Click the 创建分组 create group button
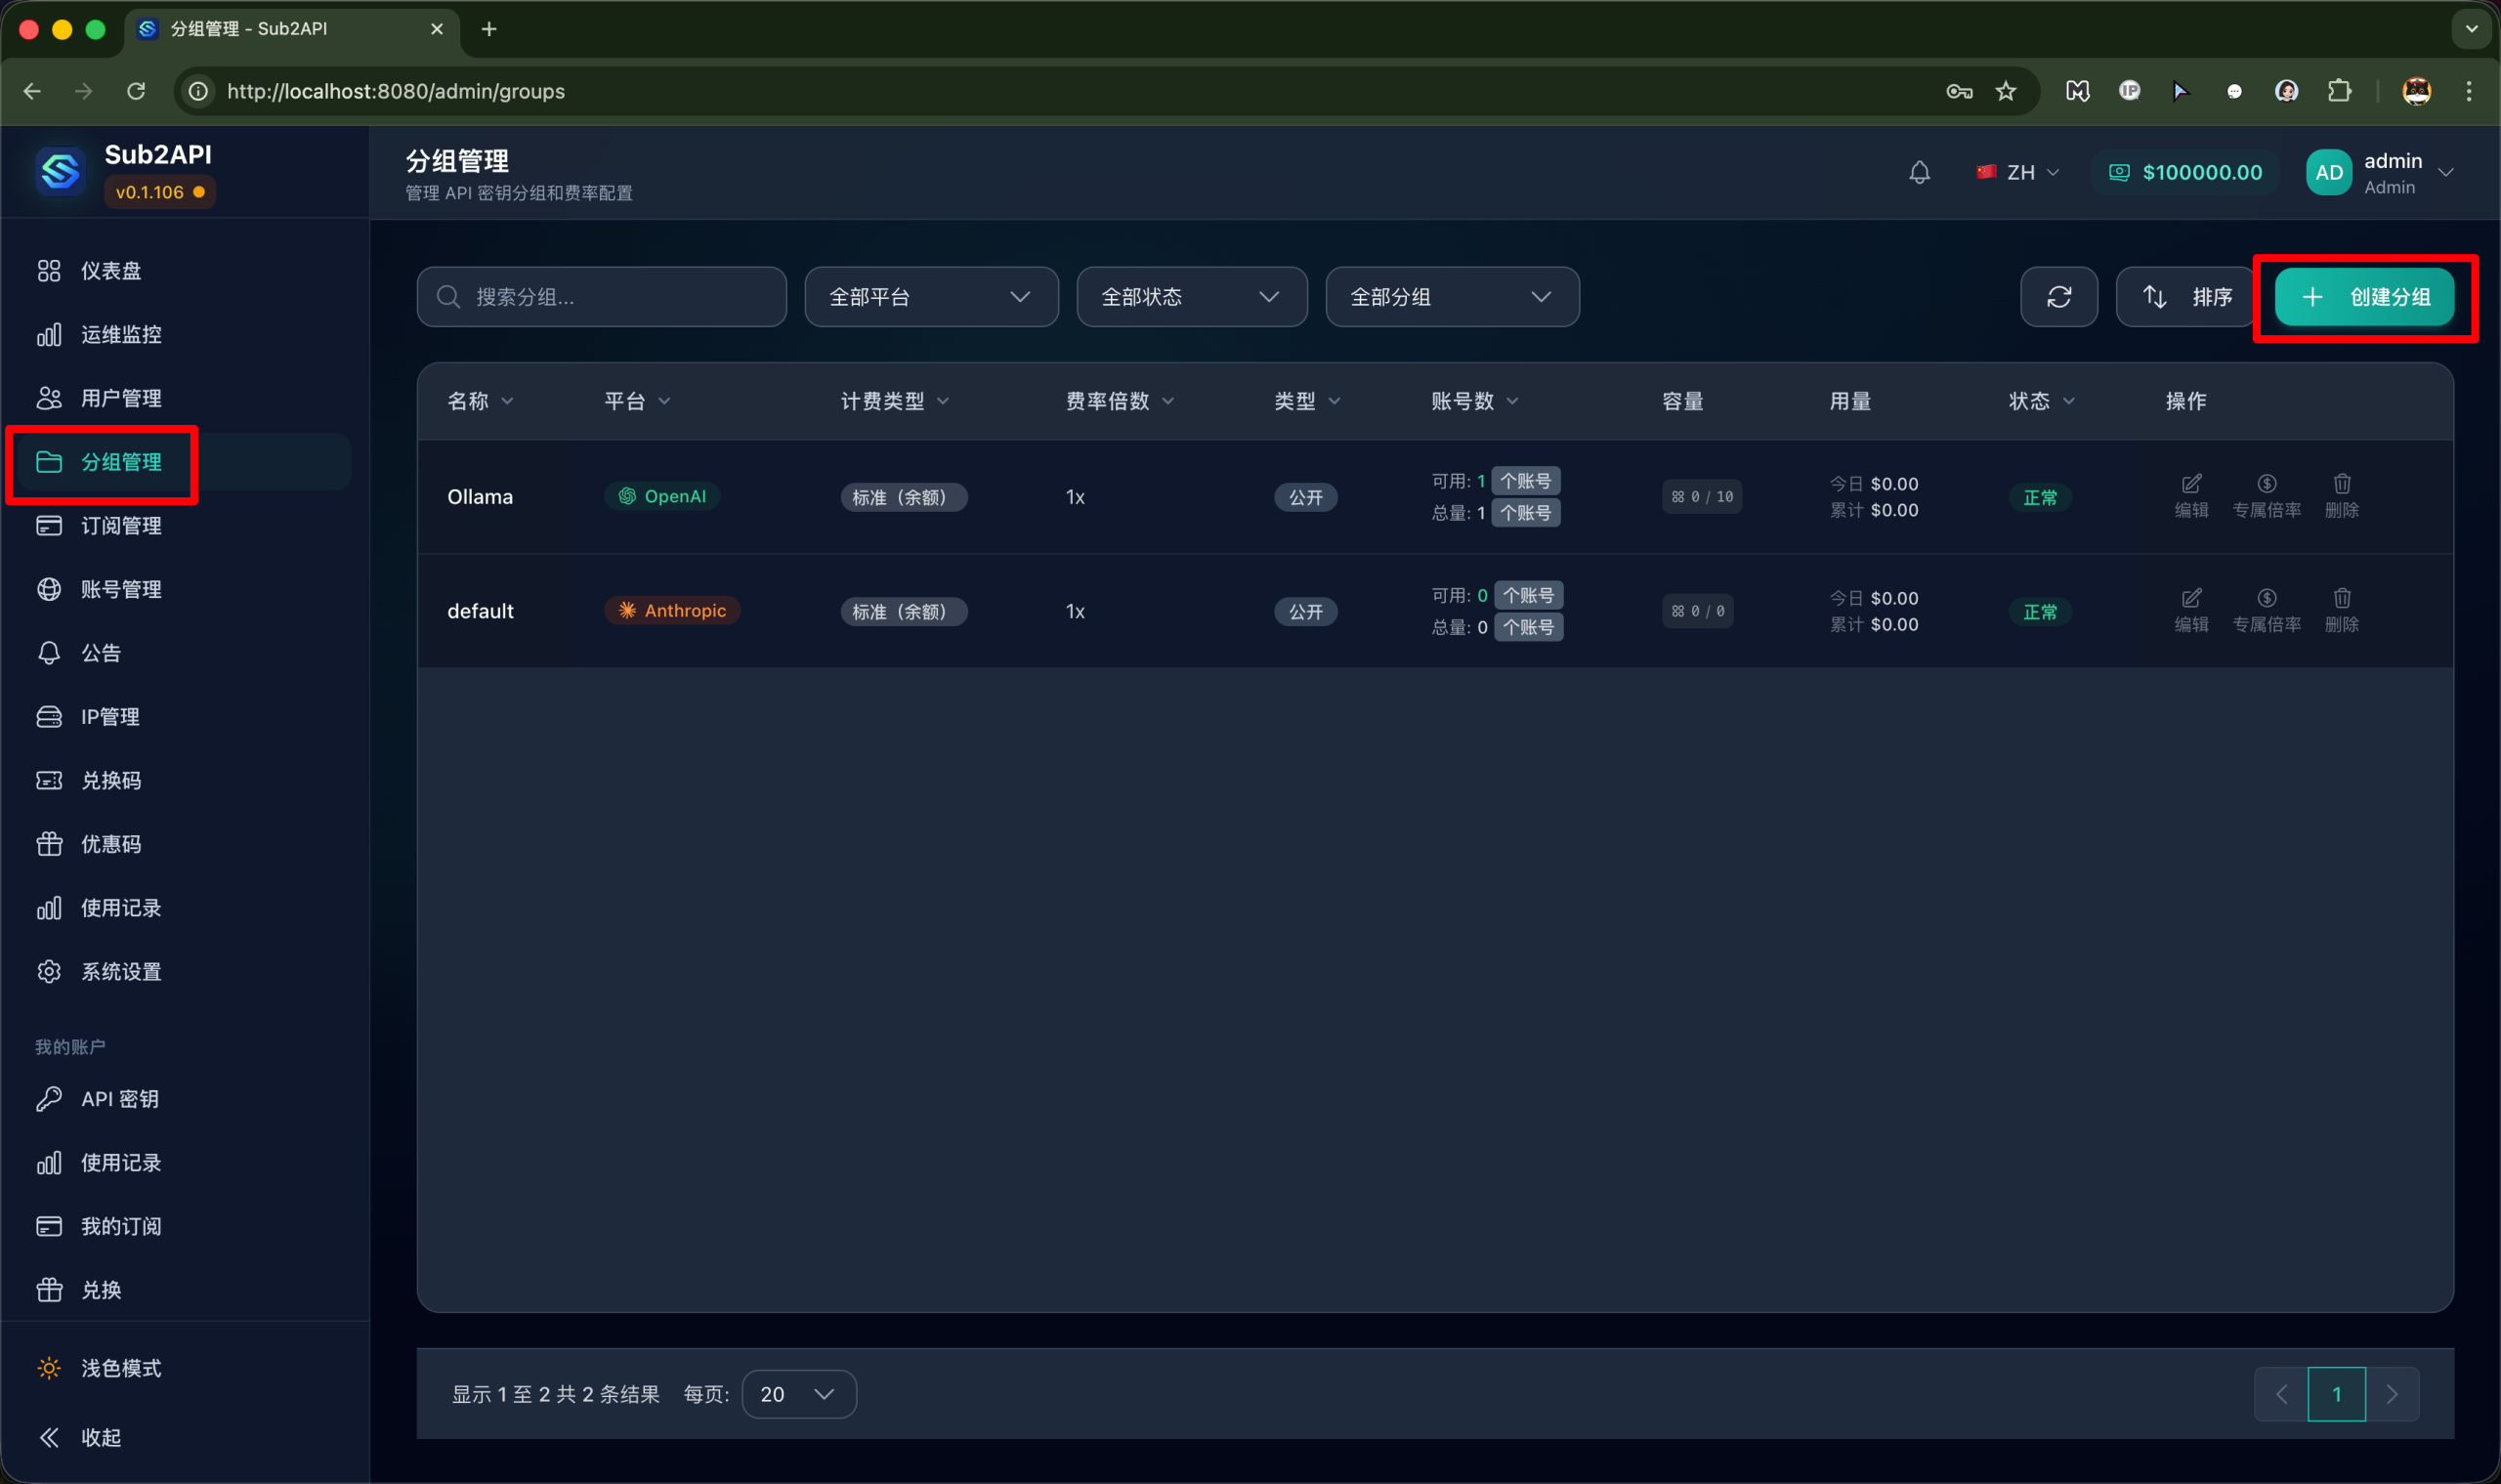Viewport: 2501px width, 1484px height. tap(2363, 297)
